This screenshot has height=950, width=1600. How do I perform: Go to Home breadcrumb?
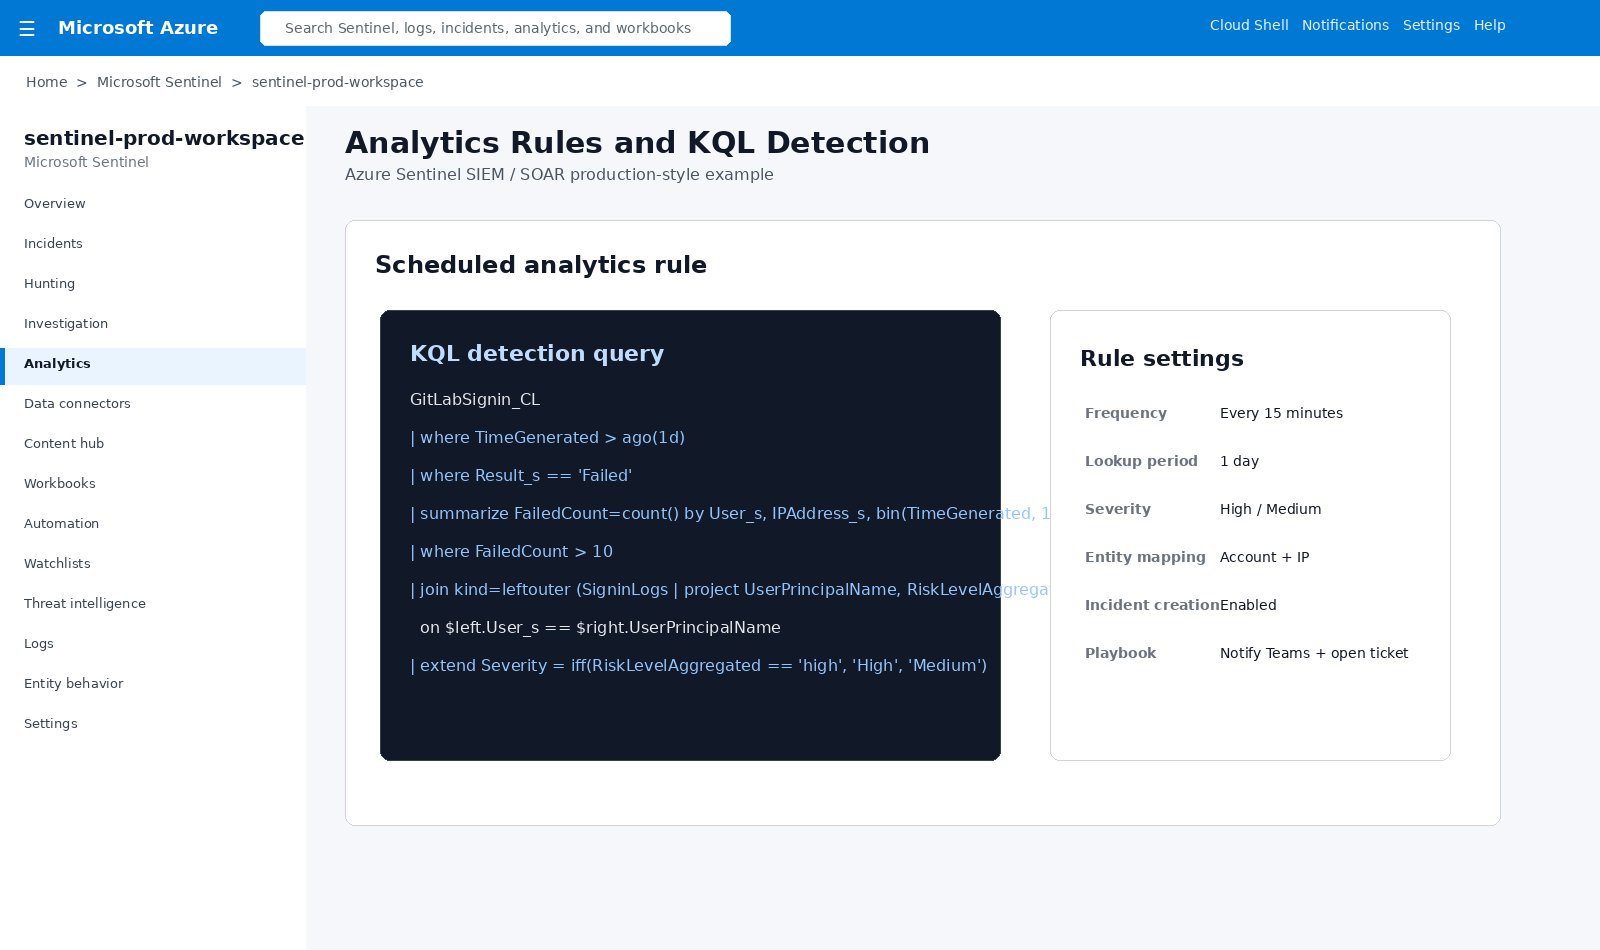coord(47,82)
